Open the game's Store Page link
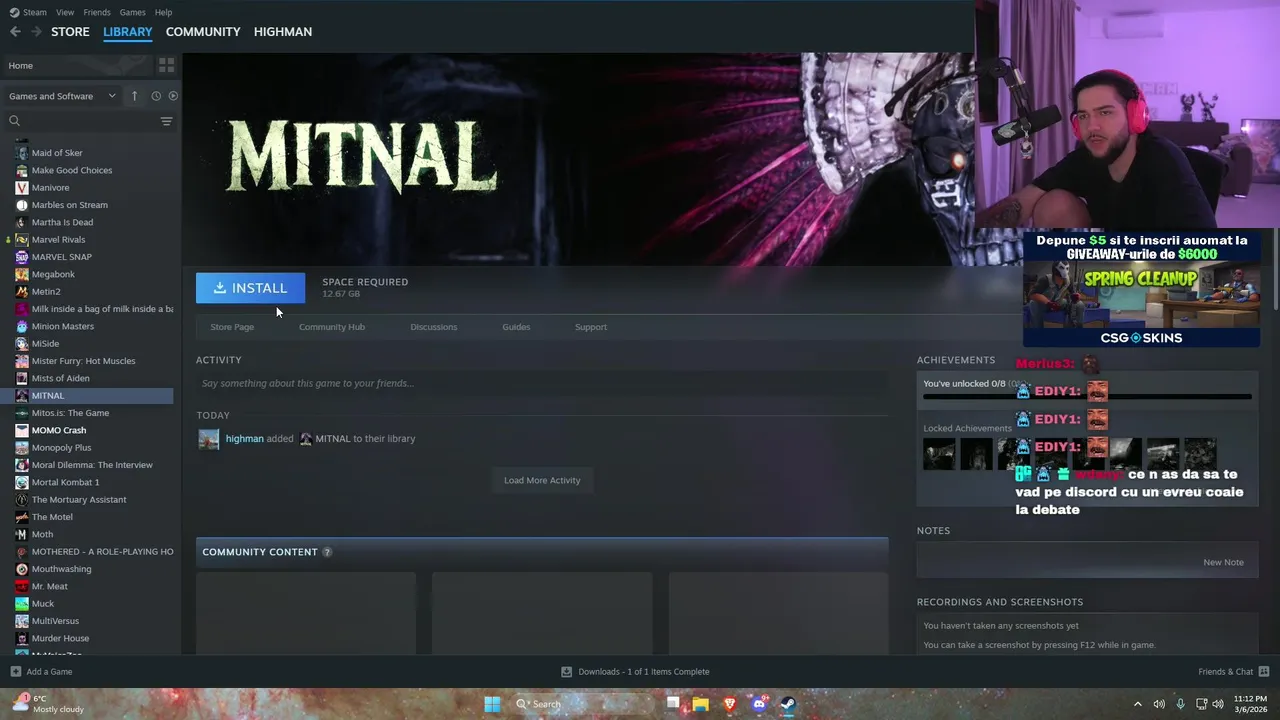1280x720 pixels. (232, 327)
